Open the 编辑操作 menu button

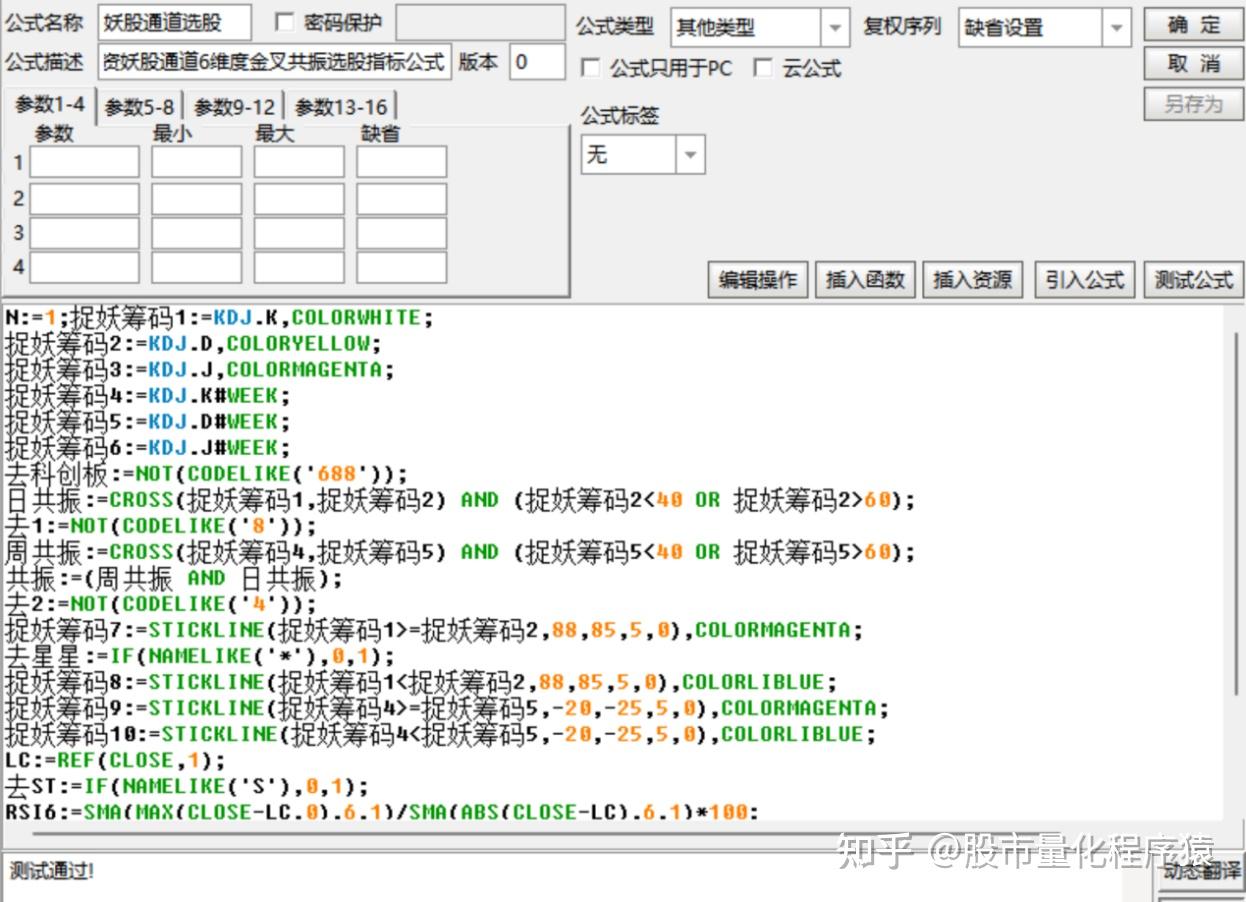pyautogui.click(x=758, y=280)
